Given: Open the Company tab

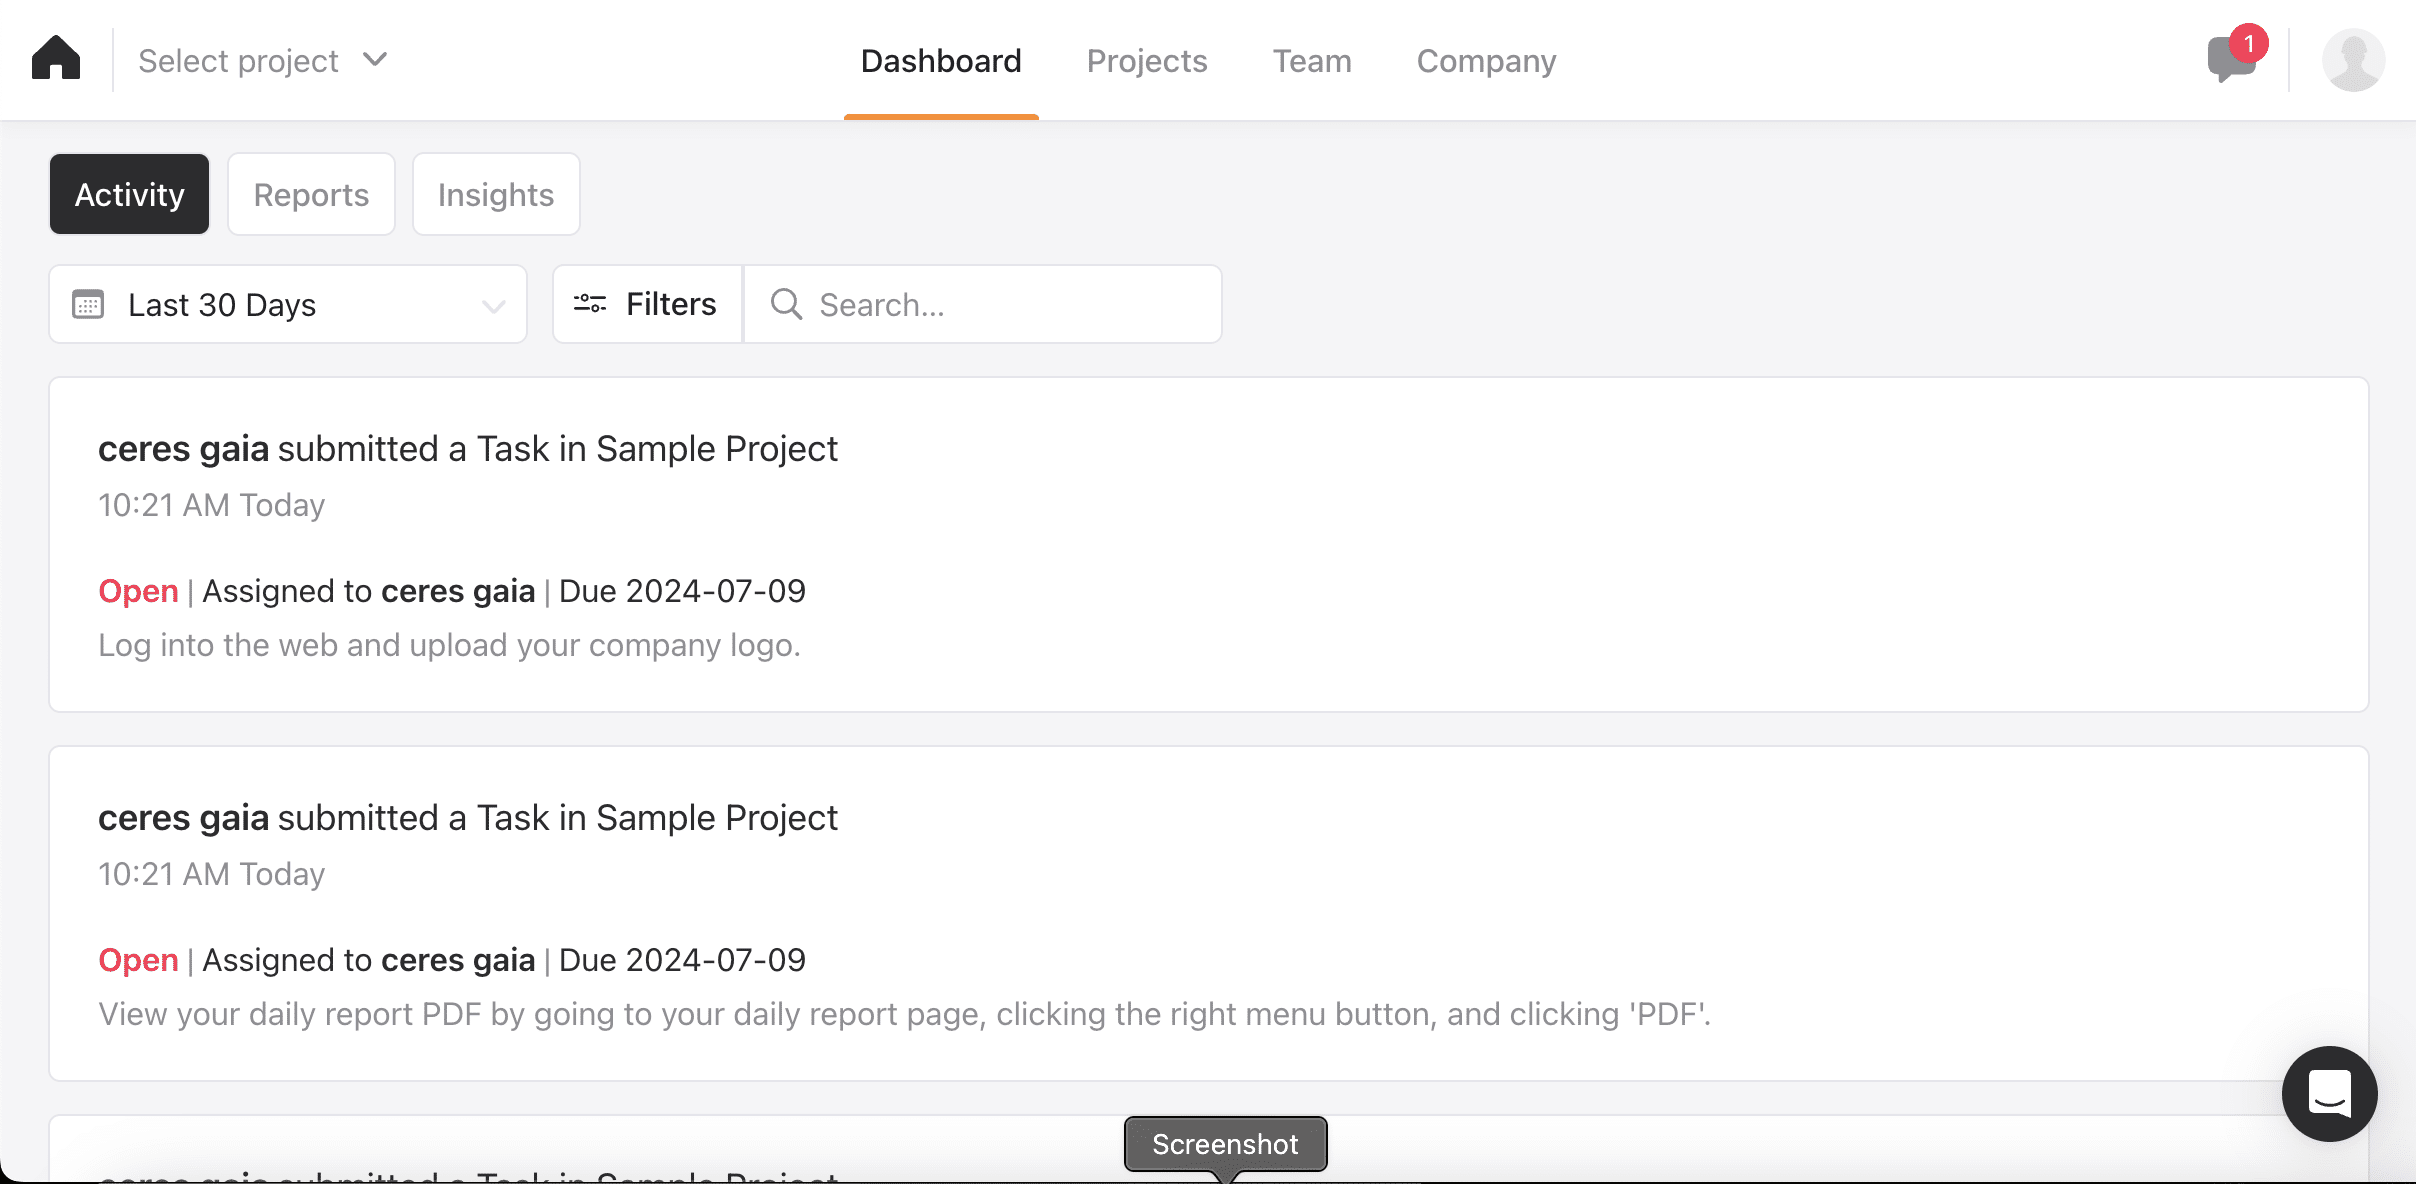Looking at the screenshot, I should (x=1486, y=61).
